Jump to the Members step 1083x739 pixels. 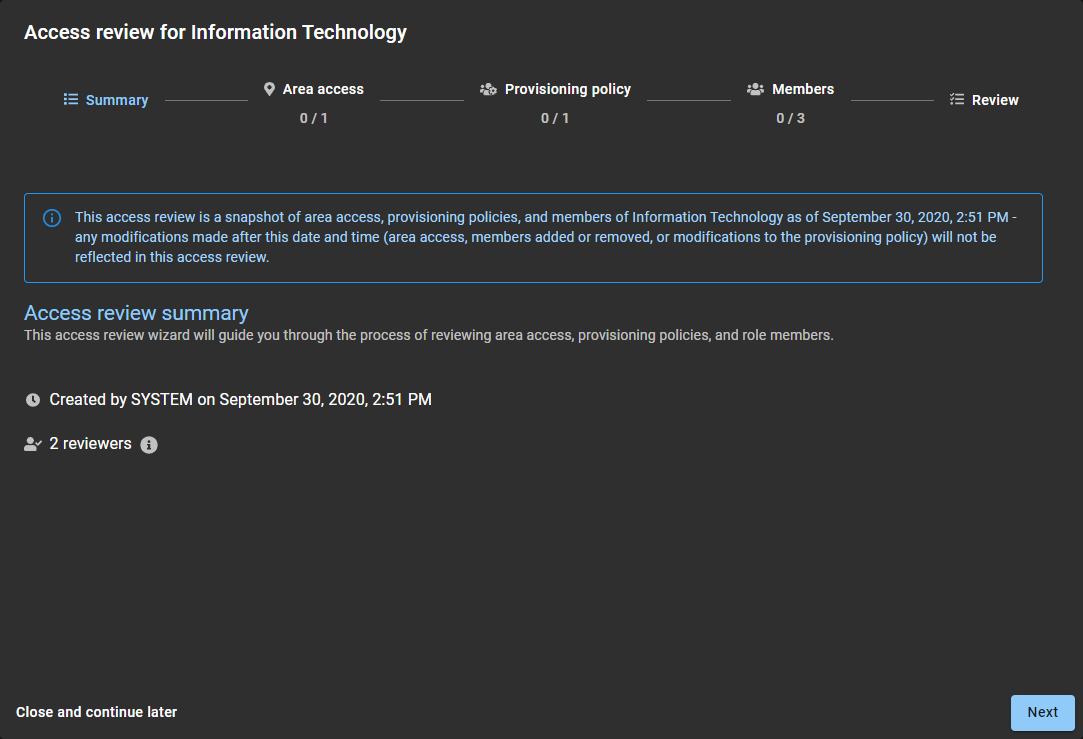click(802, 89)
